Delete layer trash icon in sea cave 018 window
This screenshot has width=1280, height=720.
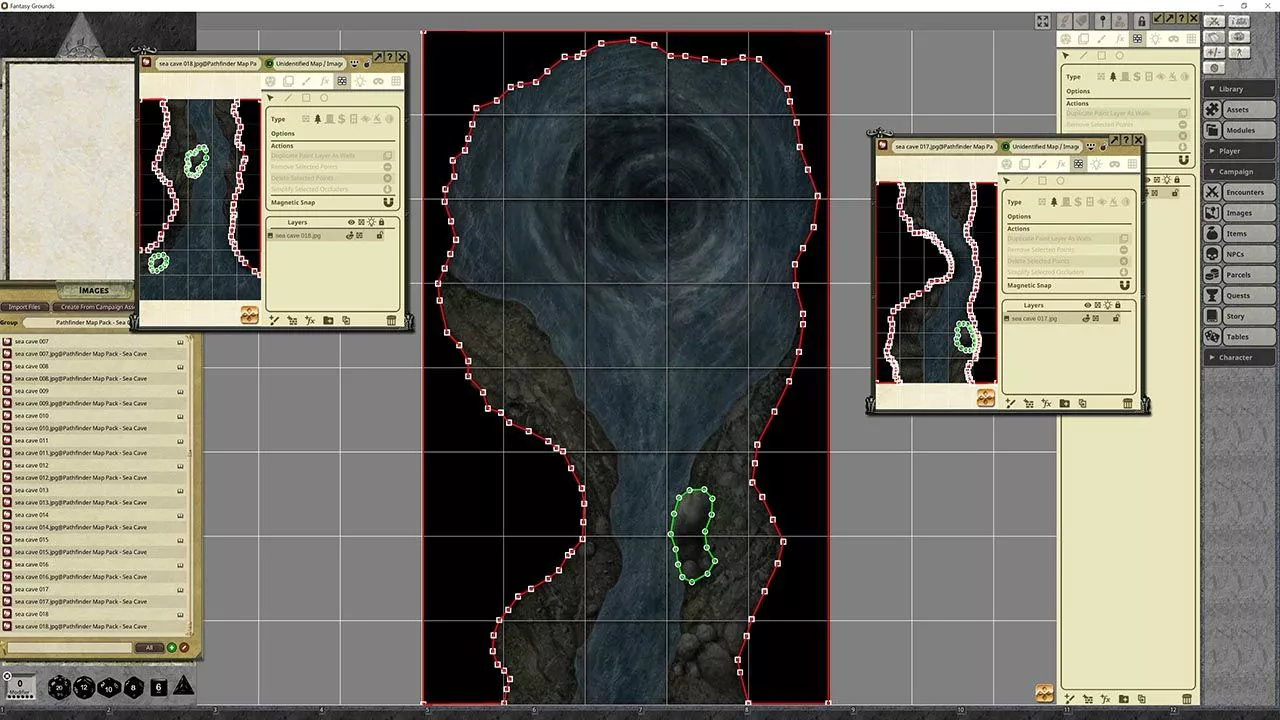pyautogui.click(x=391, y=320)
